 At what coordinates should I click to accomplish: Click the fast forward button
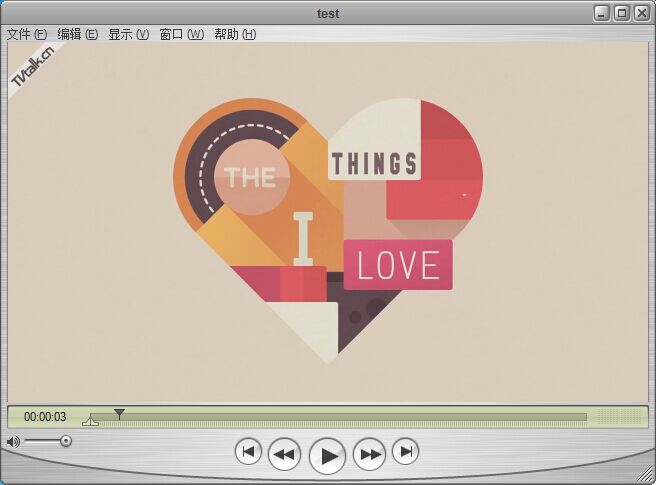369,454
